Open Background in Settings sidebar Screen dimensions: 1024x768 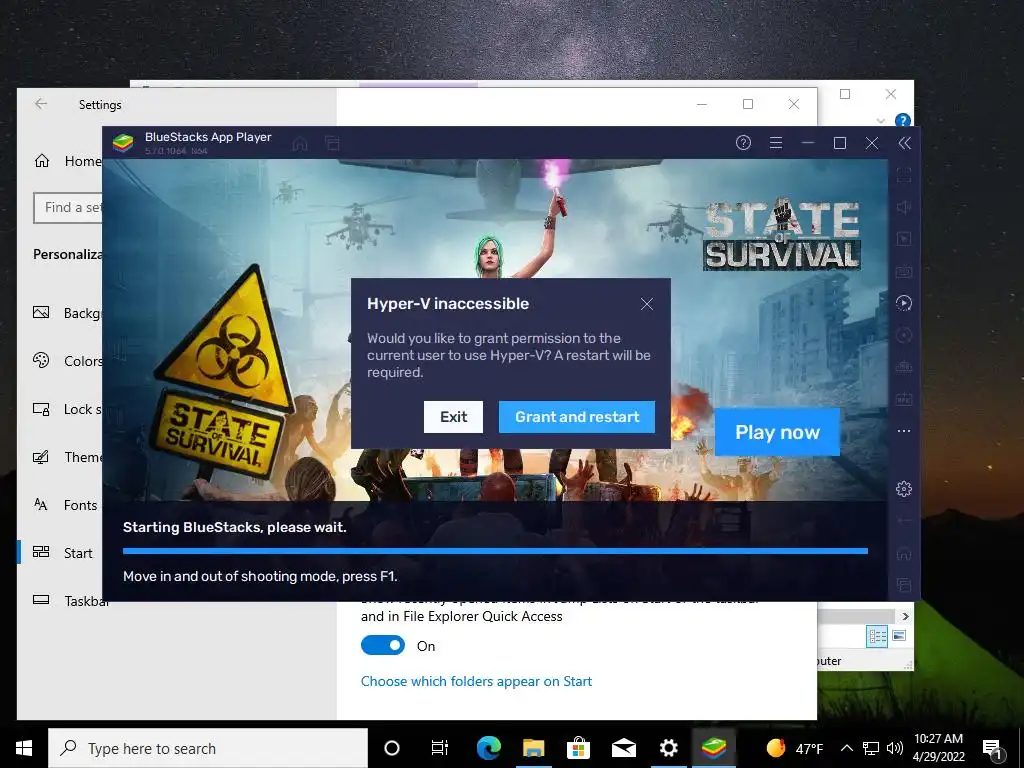coord(68,313)
